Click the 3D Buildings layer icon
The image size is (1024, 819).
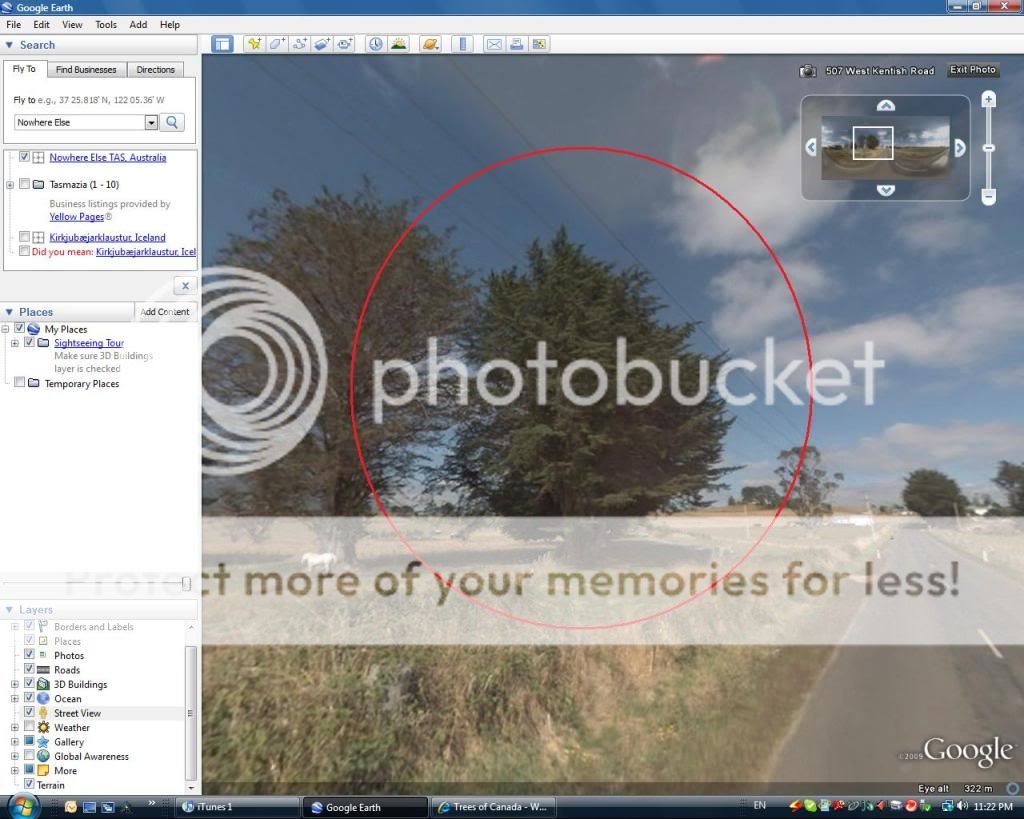point(43,684)
